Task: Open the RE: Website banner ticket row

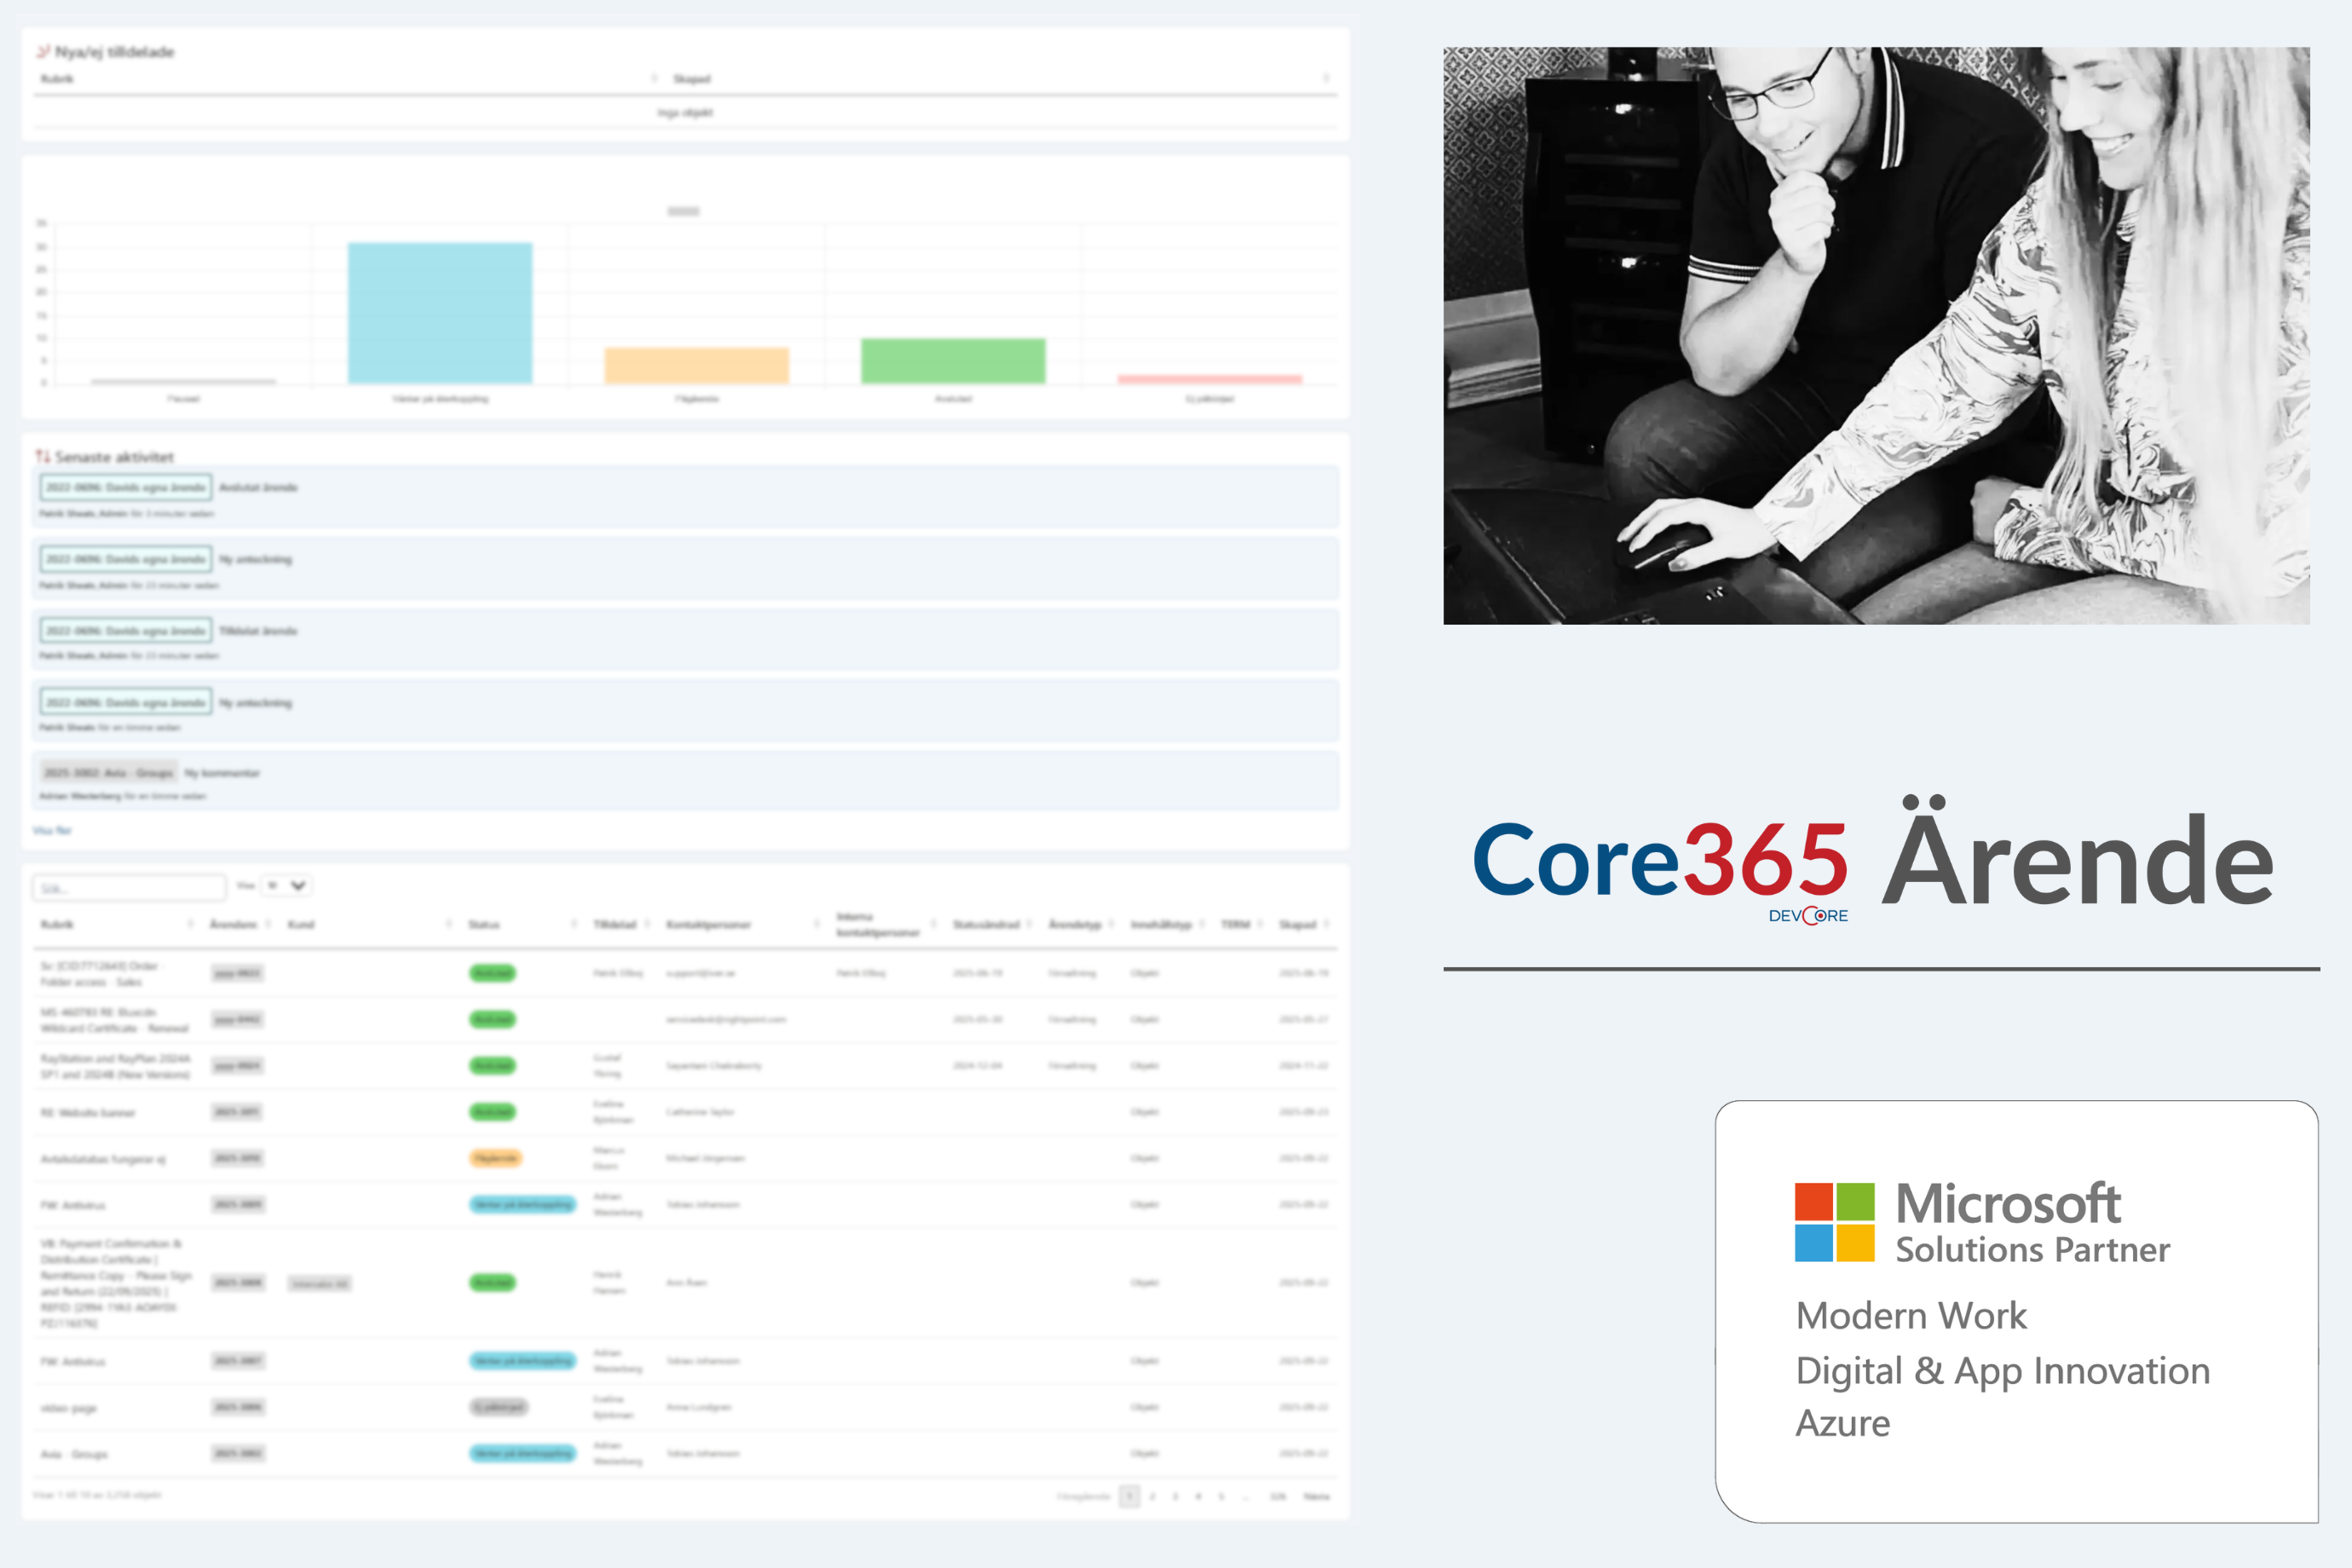Action: point(88,1112)
